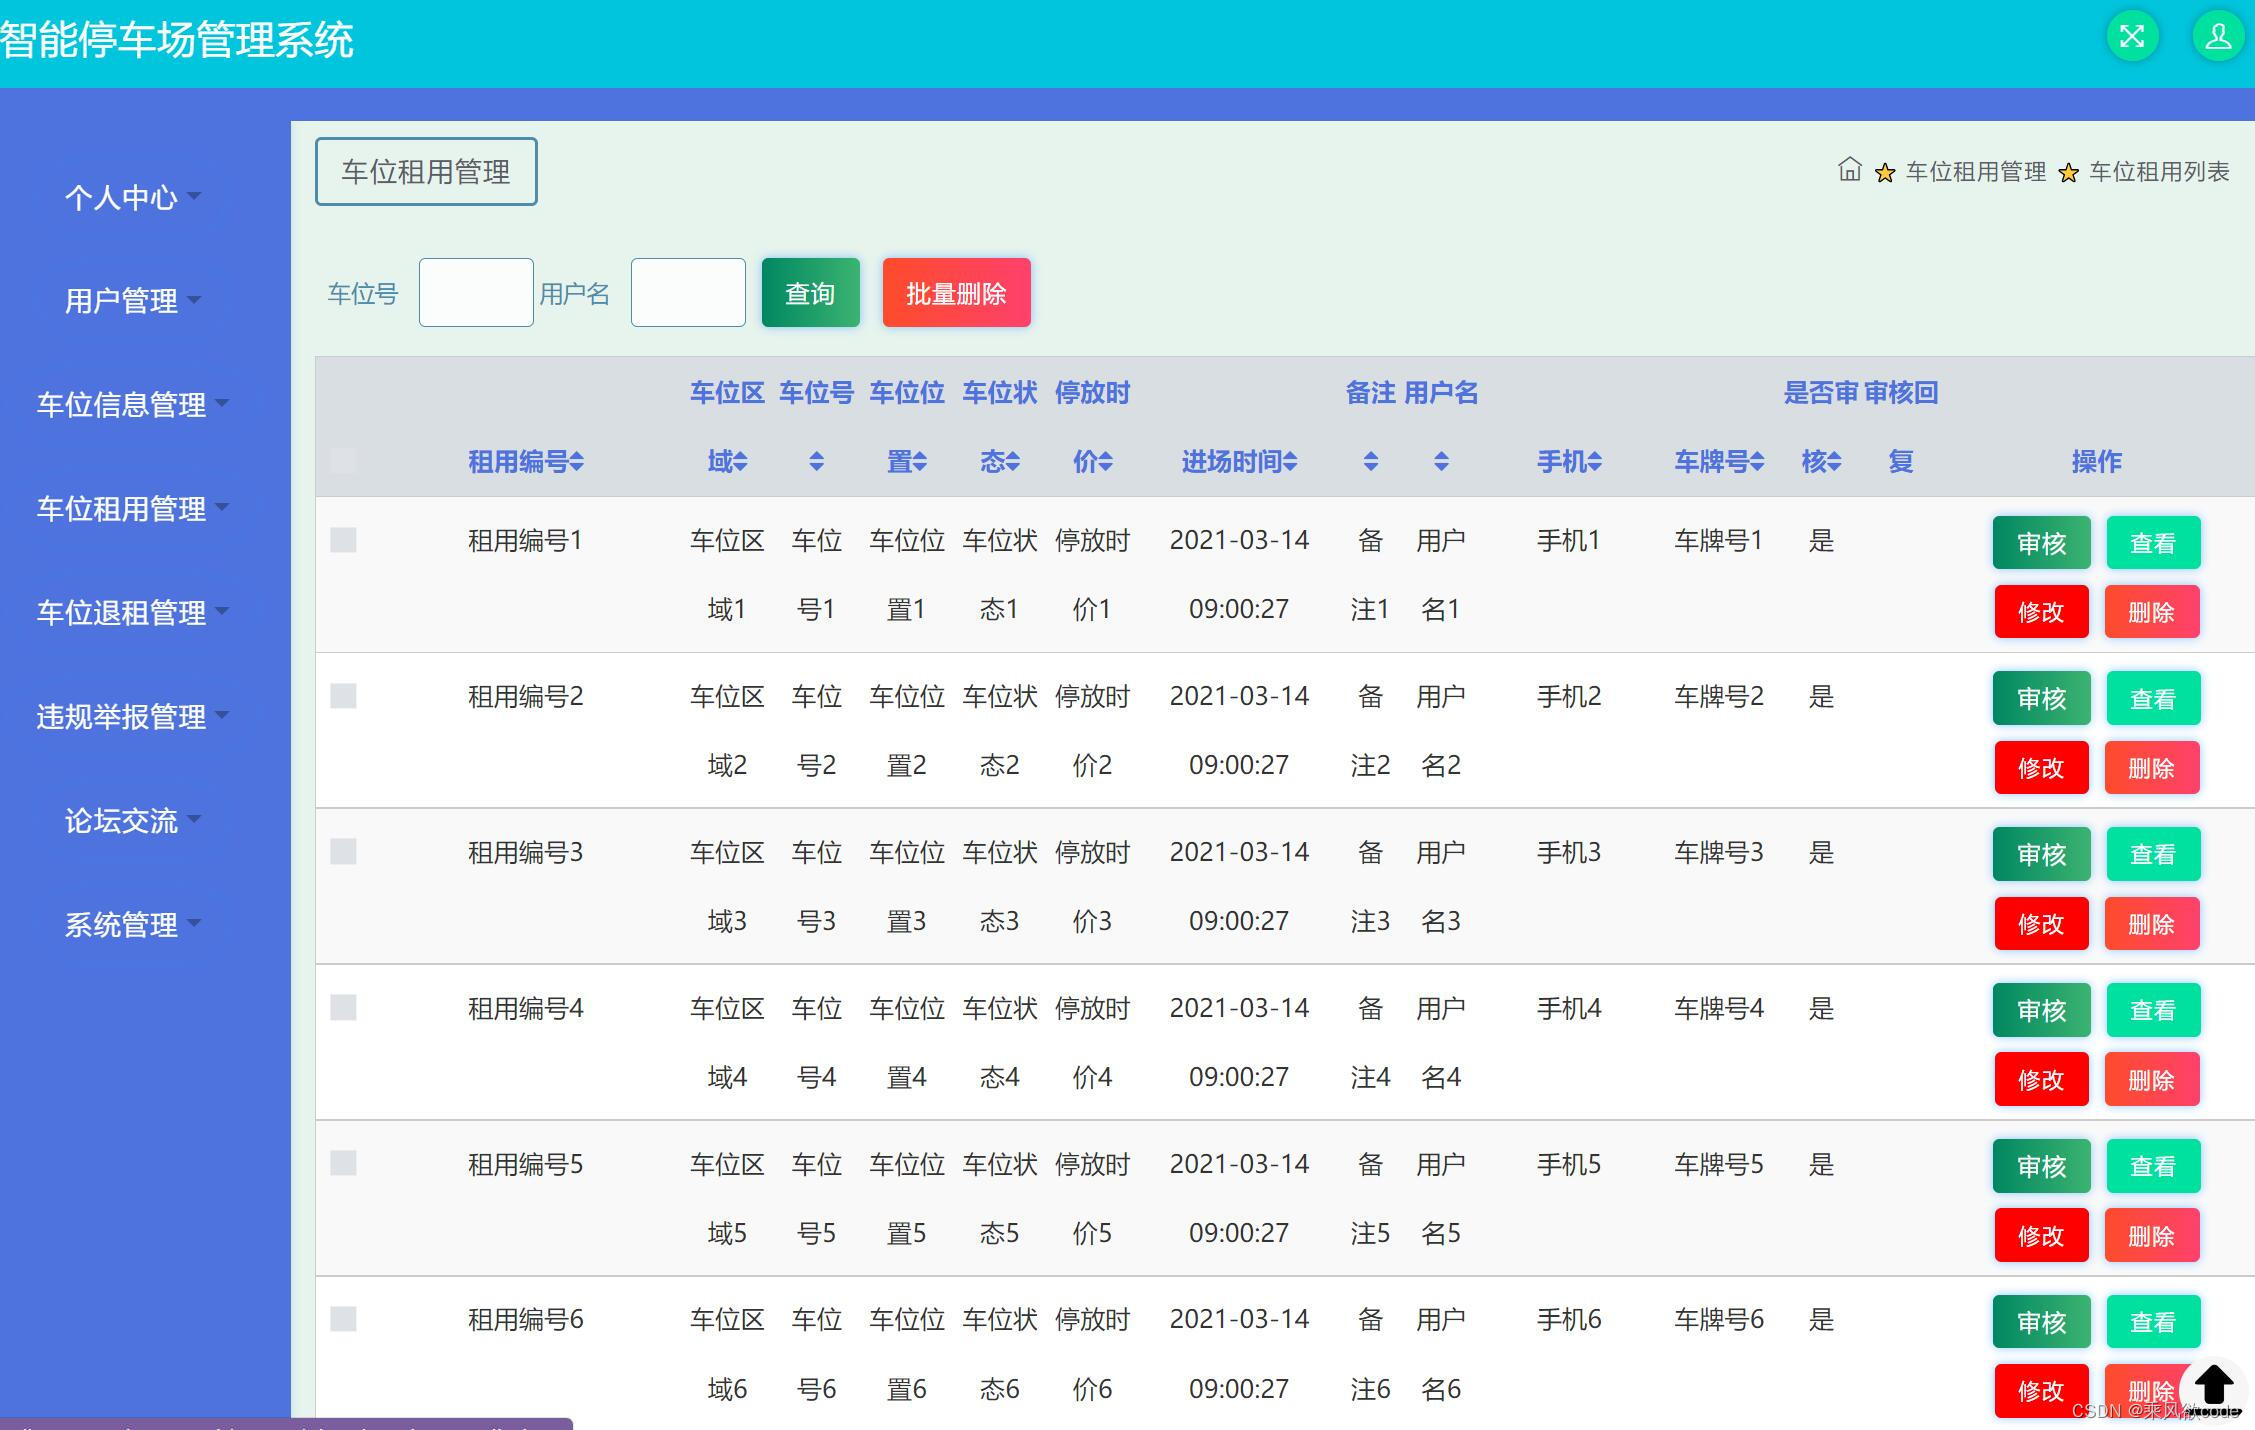
Task: Click the star icon beside 车位租用列表 breadcrumb
Action: pyautogui.click(x=2067, y=171)
